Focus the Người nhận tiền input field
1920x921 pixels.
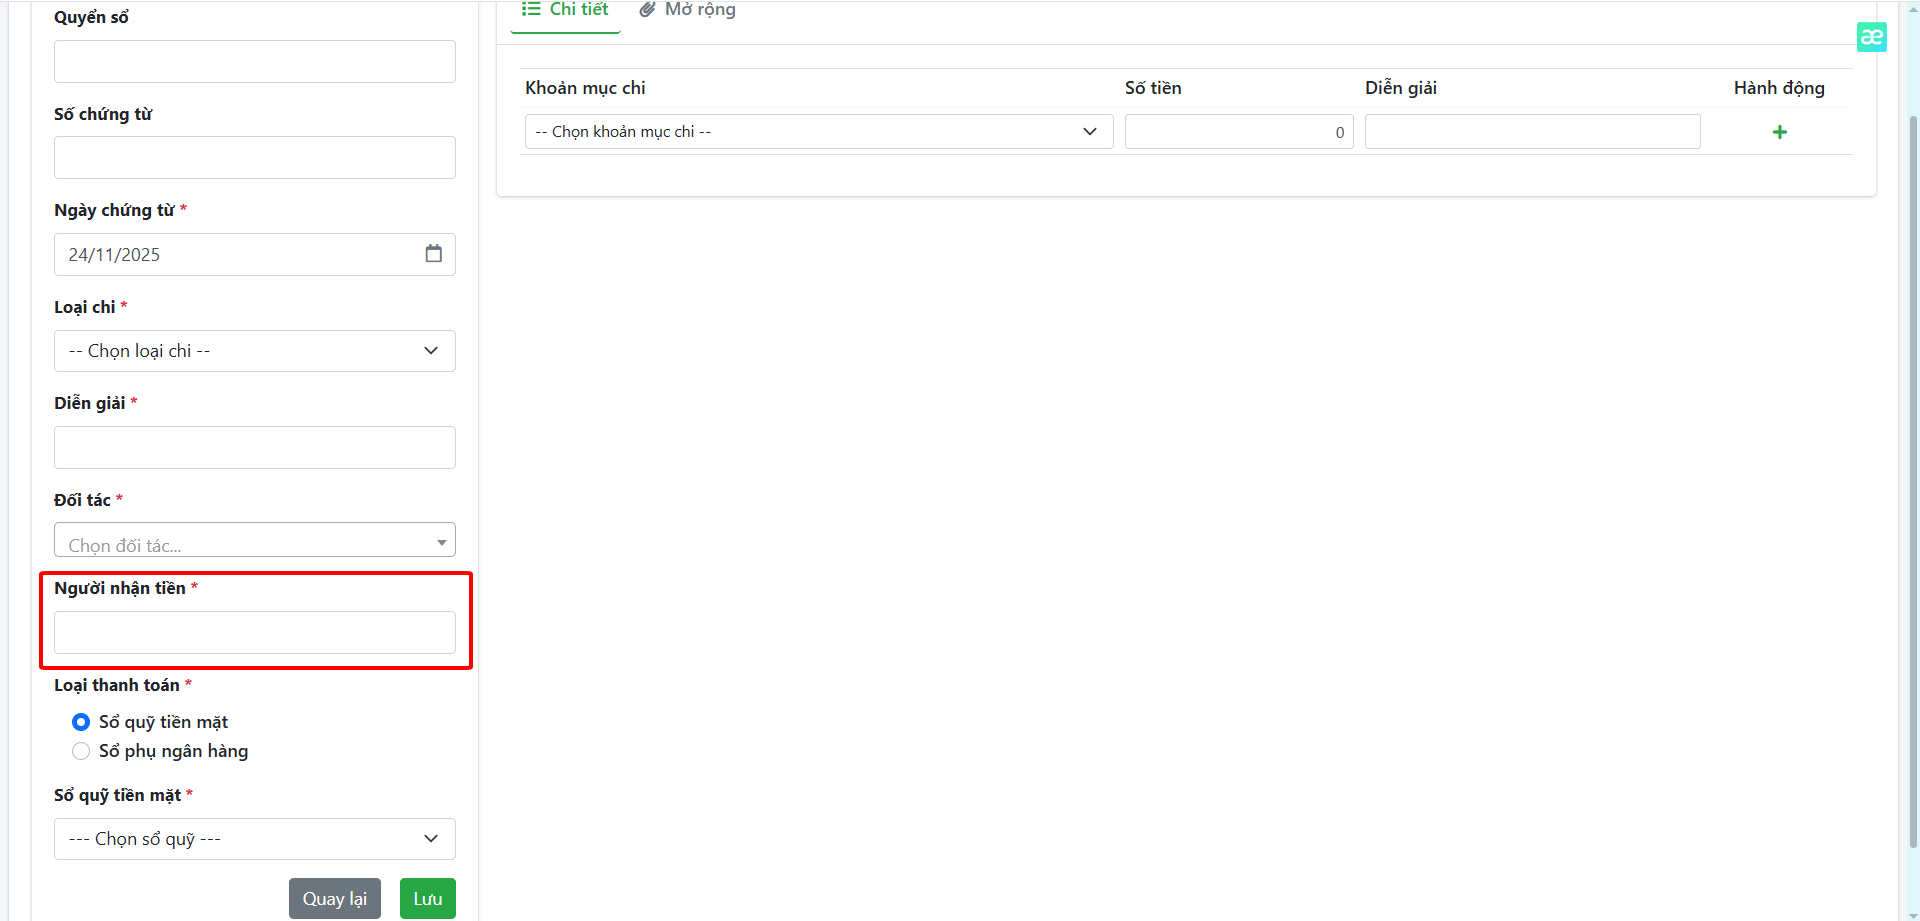[x=254, y=633]
